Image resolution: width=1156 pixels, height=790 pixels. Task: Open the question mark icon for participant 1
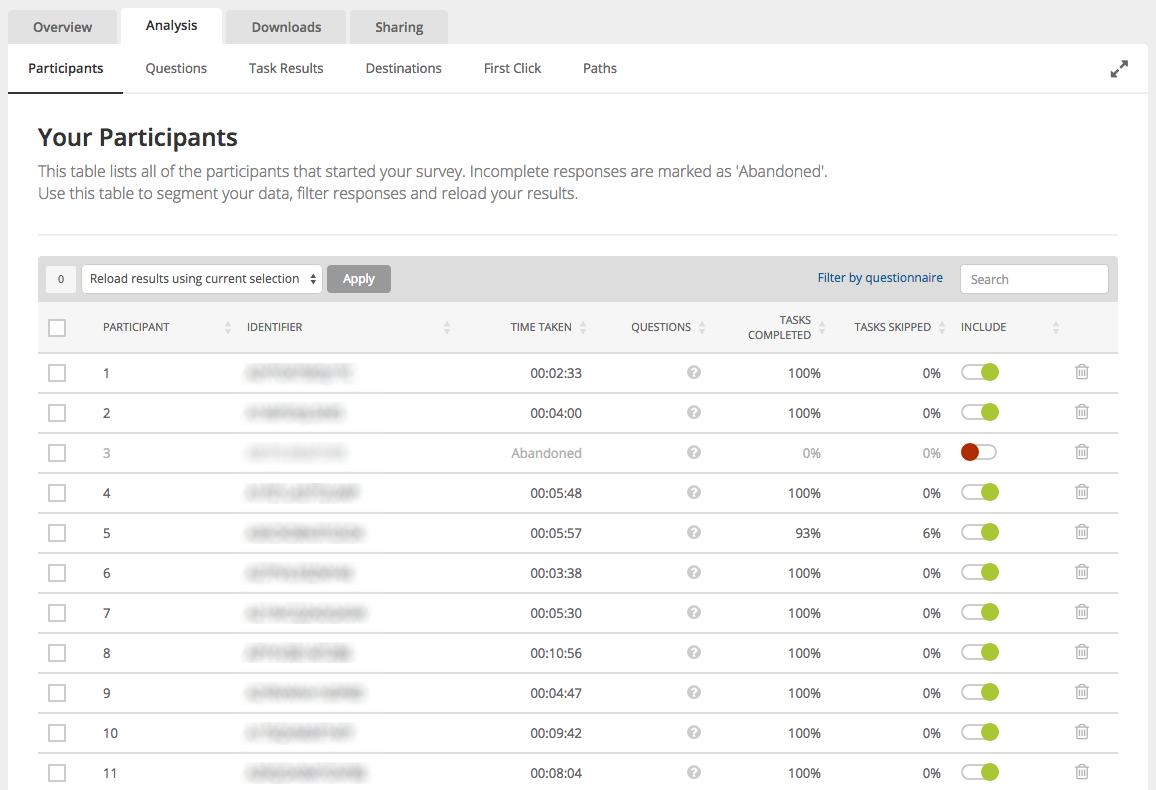click(x=693, y=372)
